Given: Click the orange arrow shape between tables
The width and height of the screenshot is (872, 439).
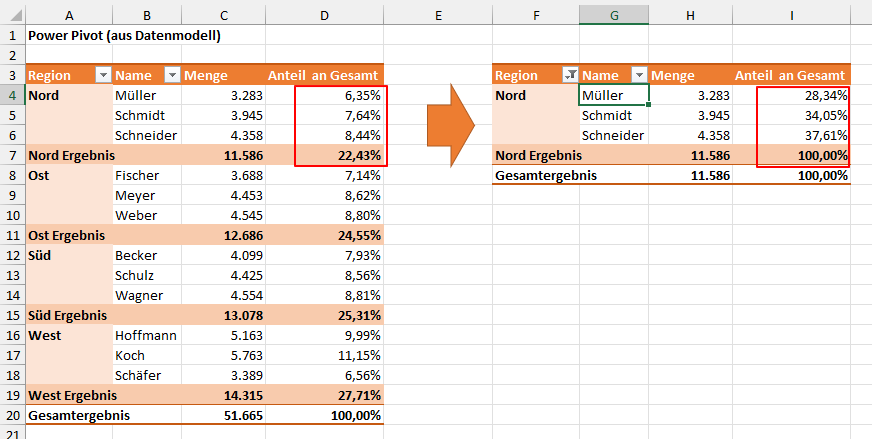Looking at the screenshot, I should (x=450, y=126).
